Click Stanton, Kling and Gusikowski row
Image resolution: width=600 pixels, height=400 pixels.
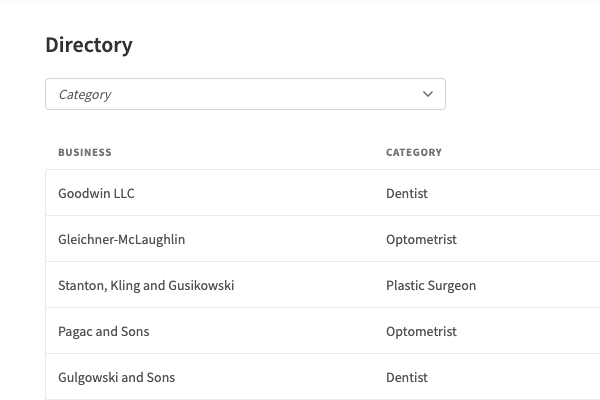146,285
